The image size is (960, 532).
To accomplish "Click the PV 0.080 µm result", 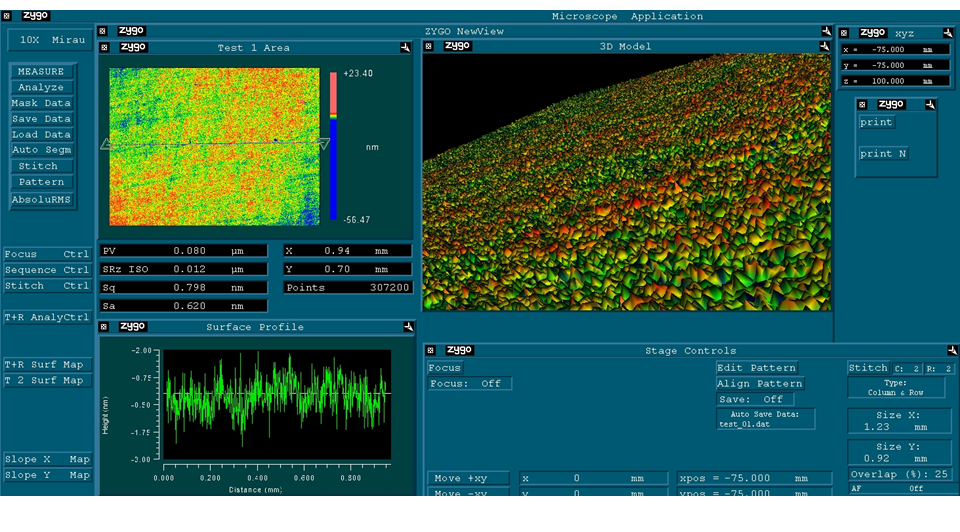I will pyautogui.click(x=183, y=251).
